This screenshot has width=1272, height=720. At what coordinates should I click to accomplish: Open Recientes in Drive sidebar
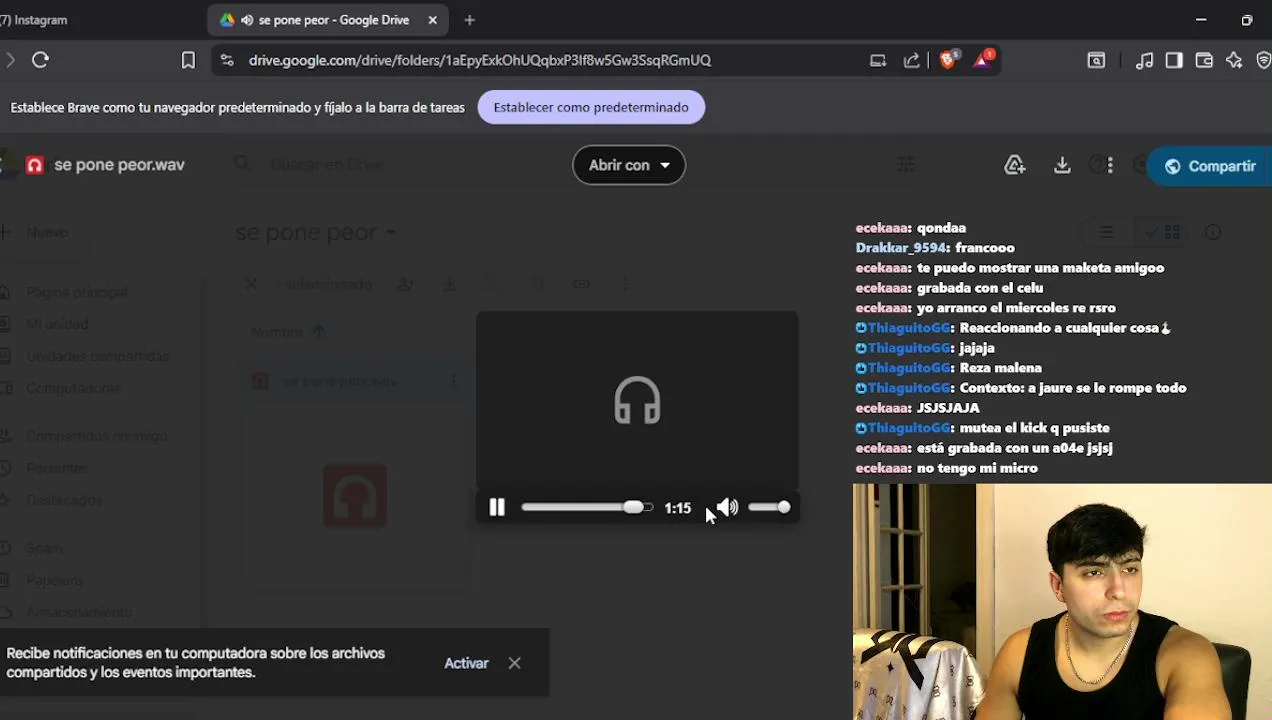[x=57, y=468]
